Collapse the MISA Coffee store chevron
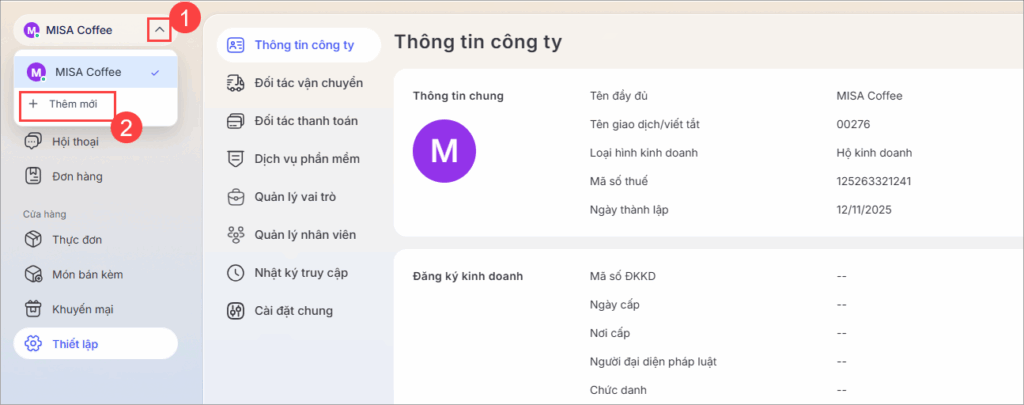The width and height of the screenshot is (1024, 405). point(159,30)
